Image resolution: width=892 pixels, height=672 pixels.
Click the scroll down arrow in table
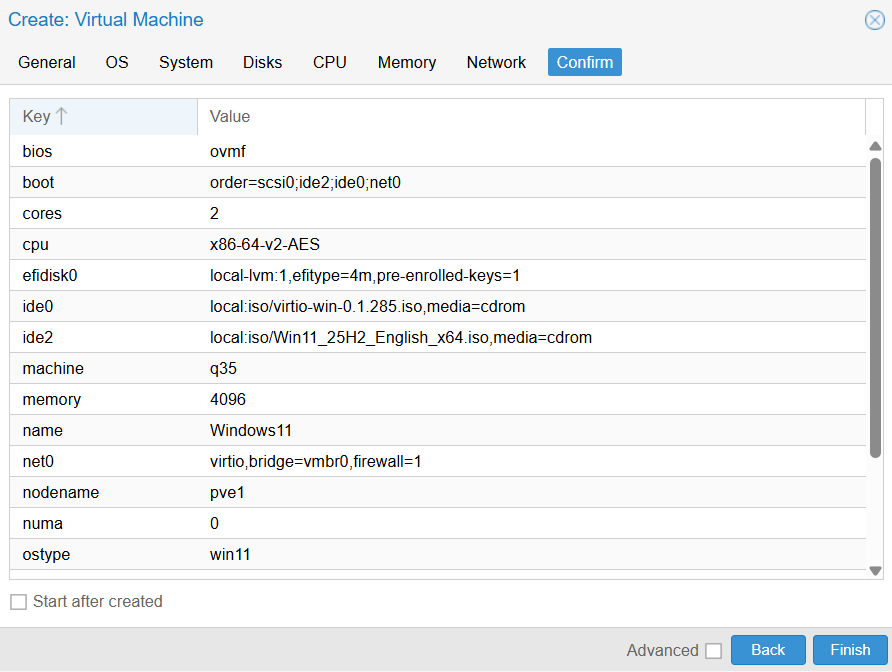click(875, 571)
